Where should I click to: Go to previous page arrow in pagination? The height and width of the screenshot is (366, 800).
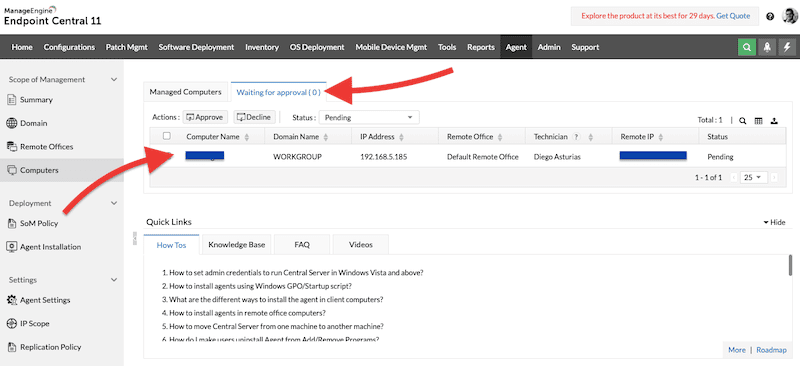point(734,177)
